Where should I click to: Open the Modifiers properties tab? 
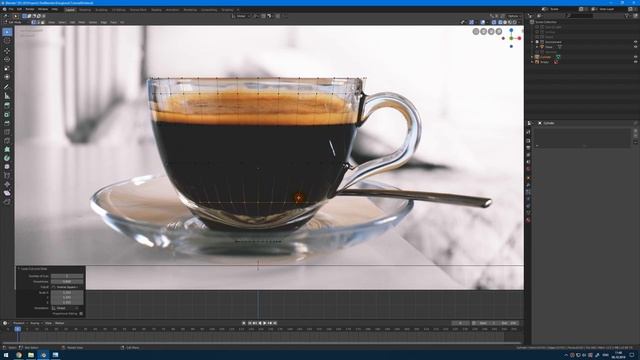tap(528, 184)
